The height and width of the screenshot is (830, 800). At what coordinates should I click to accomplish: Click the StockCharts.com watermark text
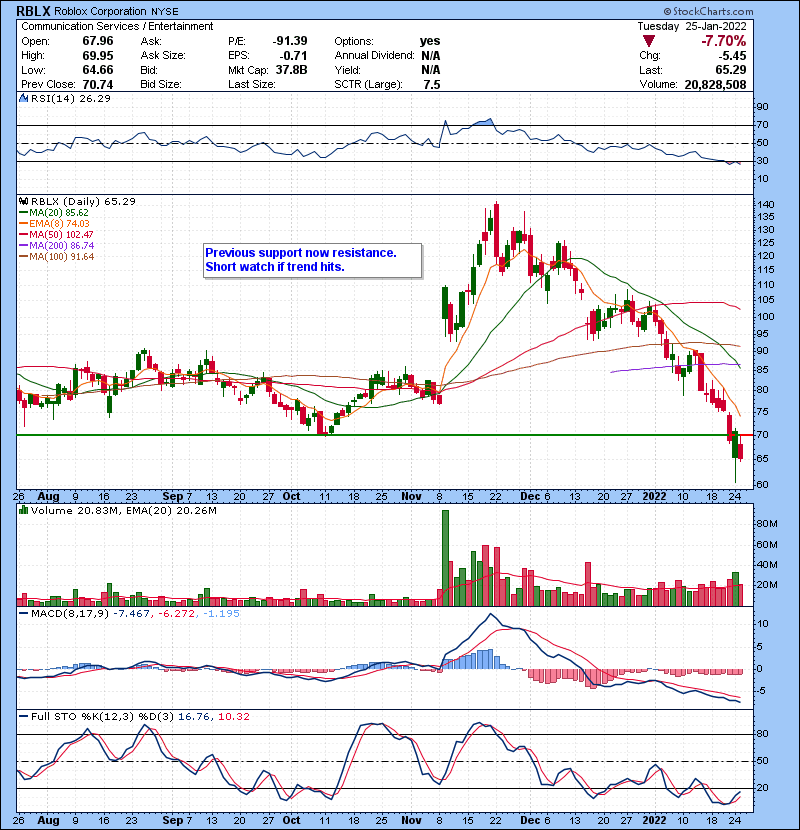tap(708, 11)
